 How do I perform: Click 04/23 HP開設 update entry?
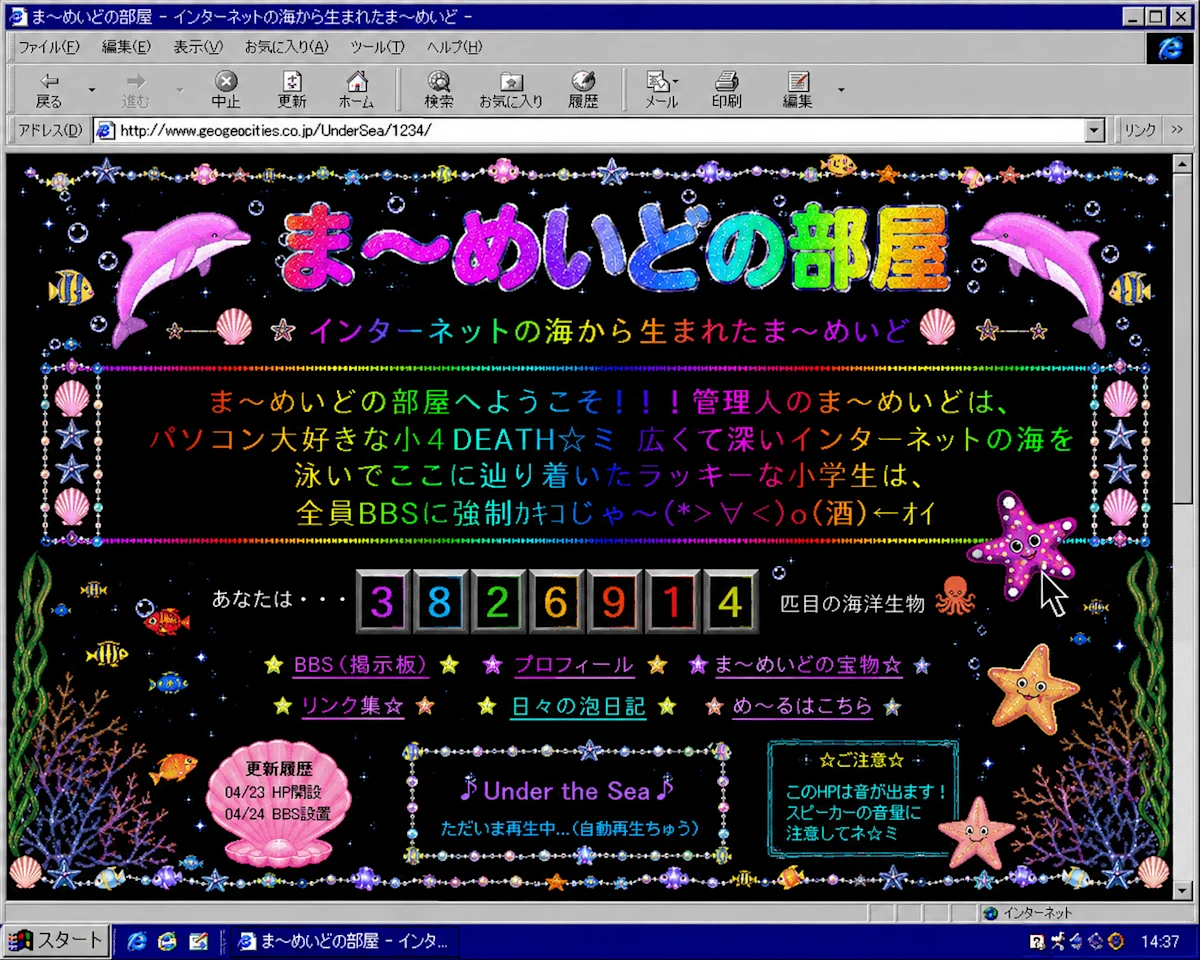point(273,792)
